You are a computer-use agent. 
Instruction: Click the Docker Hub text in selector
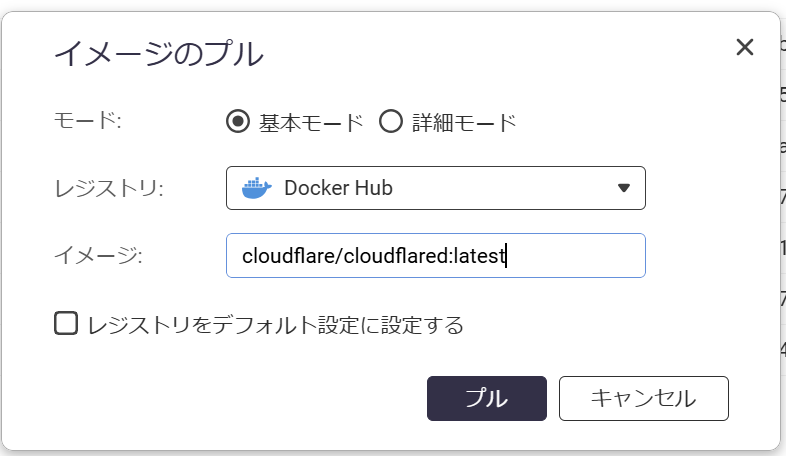337,187
